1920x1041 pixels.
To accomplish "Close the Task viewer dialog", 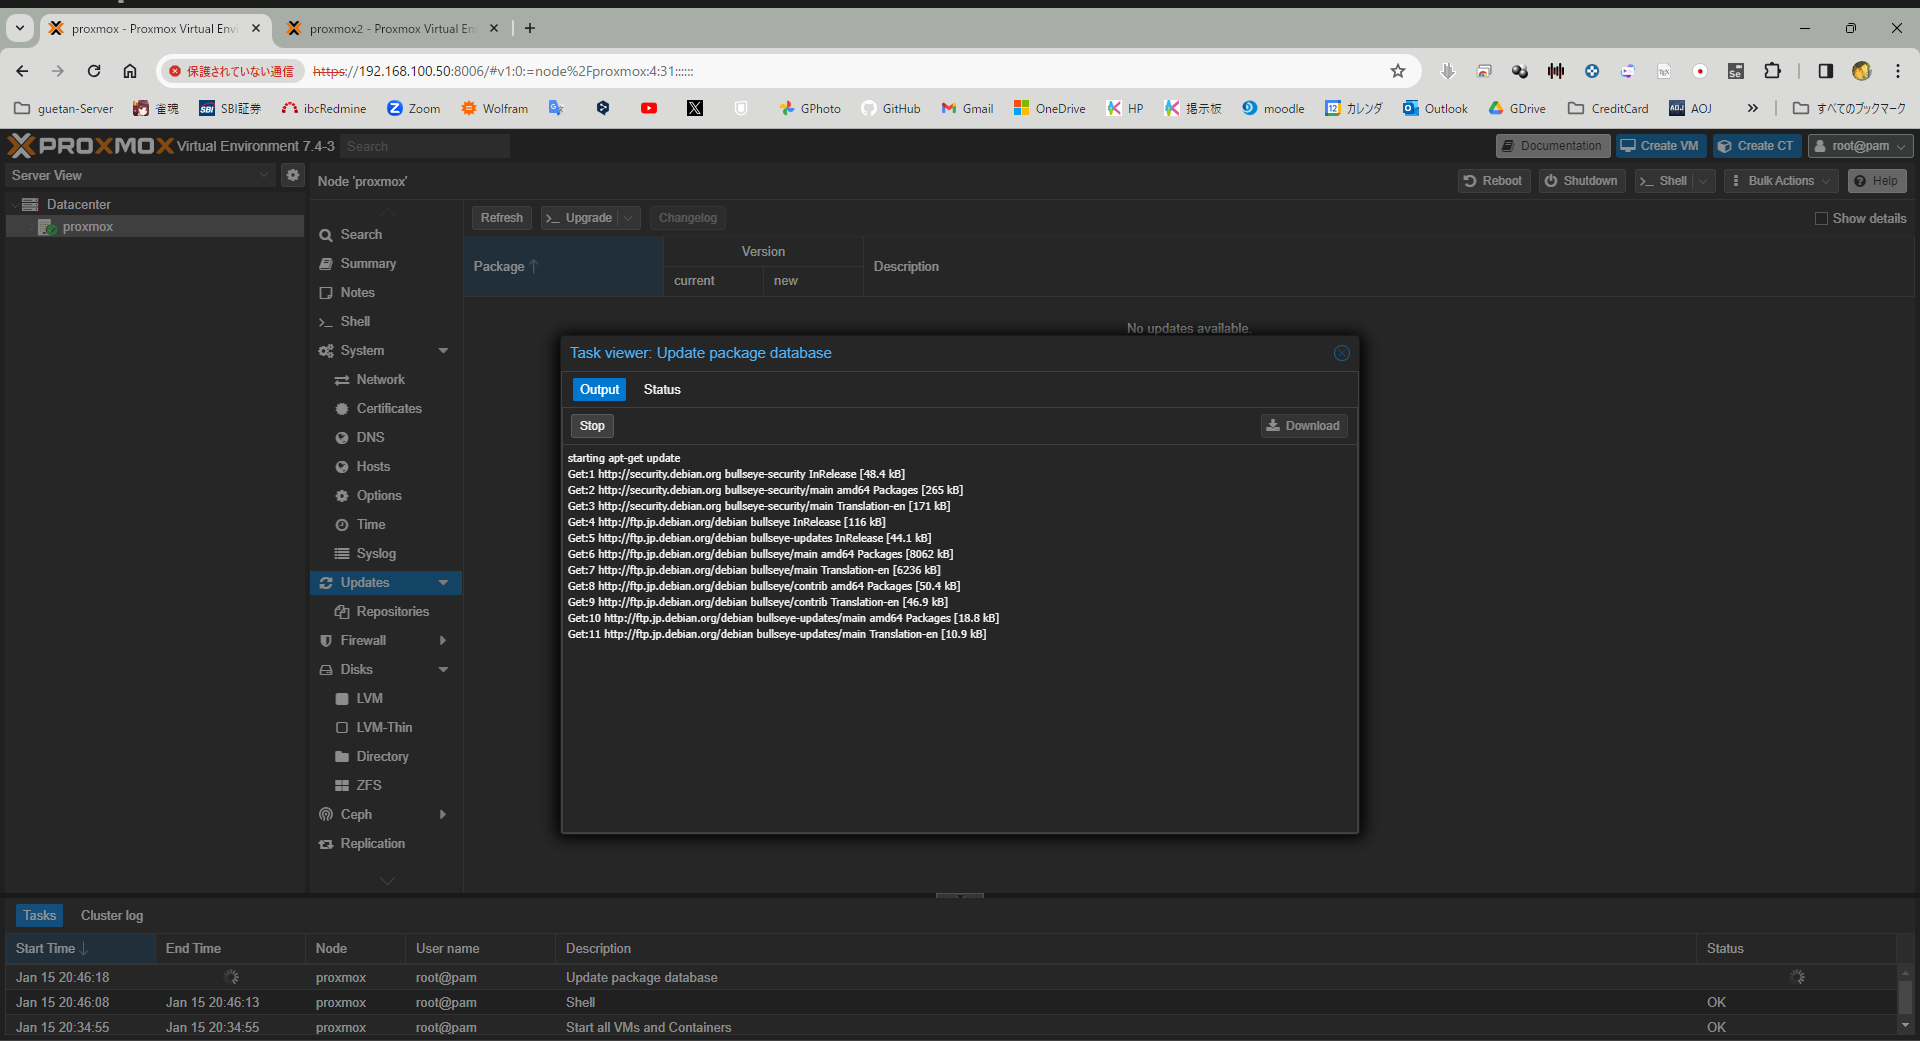I will click(x=1341, y=353).
